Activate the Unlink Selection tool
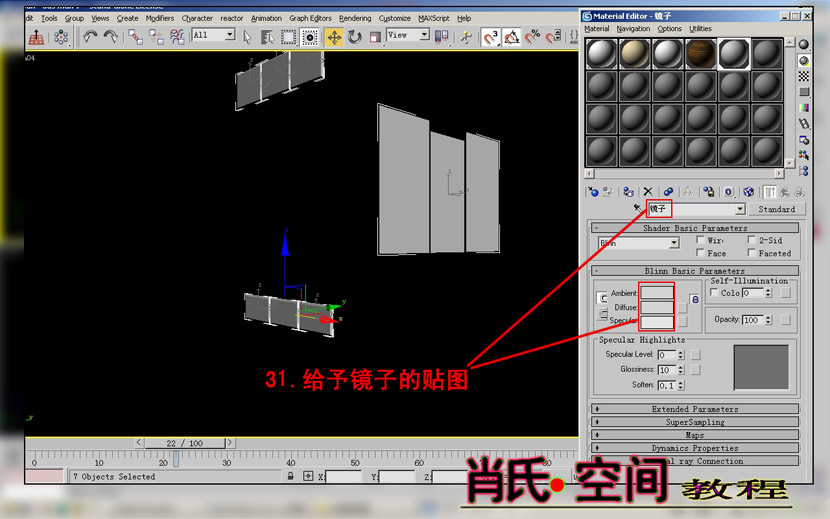The width and height of the screenshot is (830, 519). coord(156,37)
